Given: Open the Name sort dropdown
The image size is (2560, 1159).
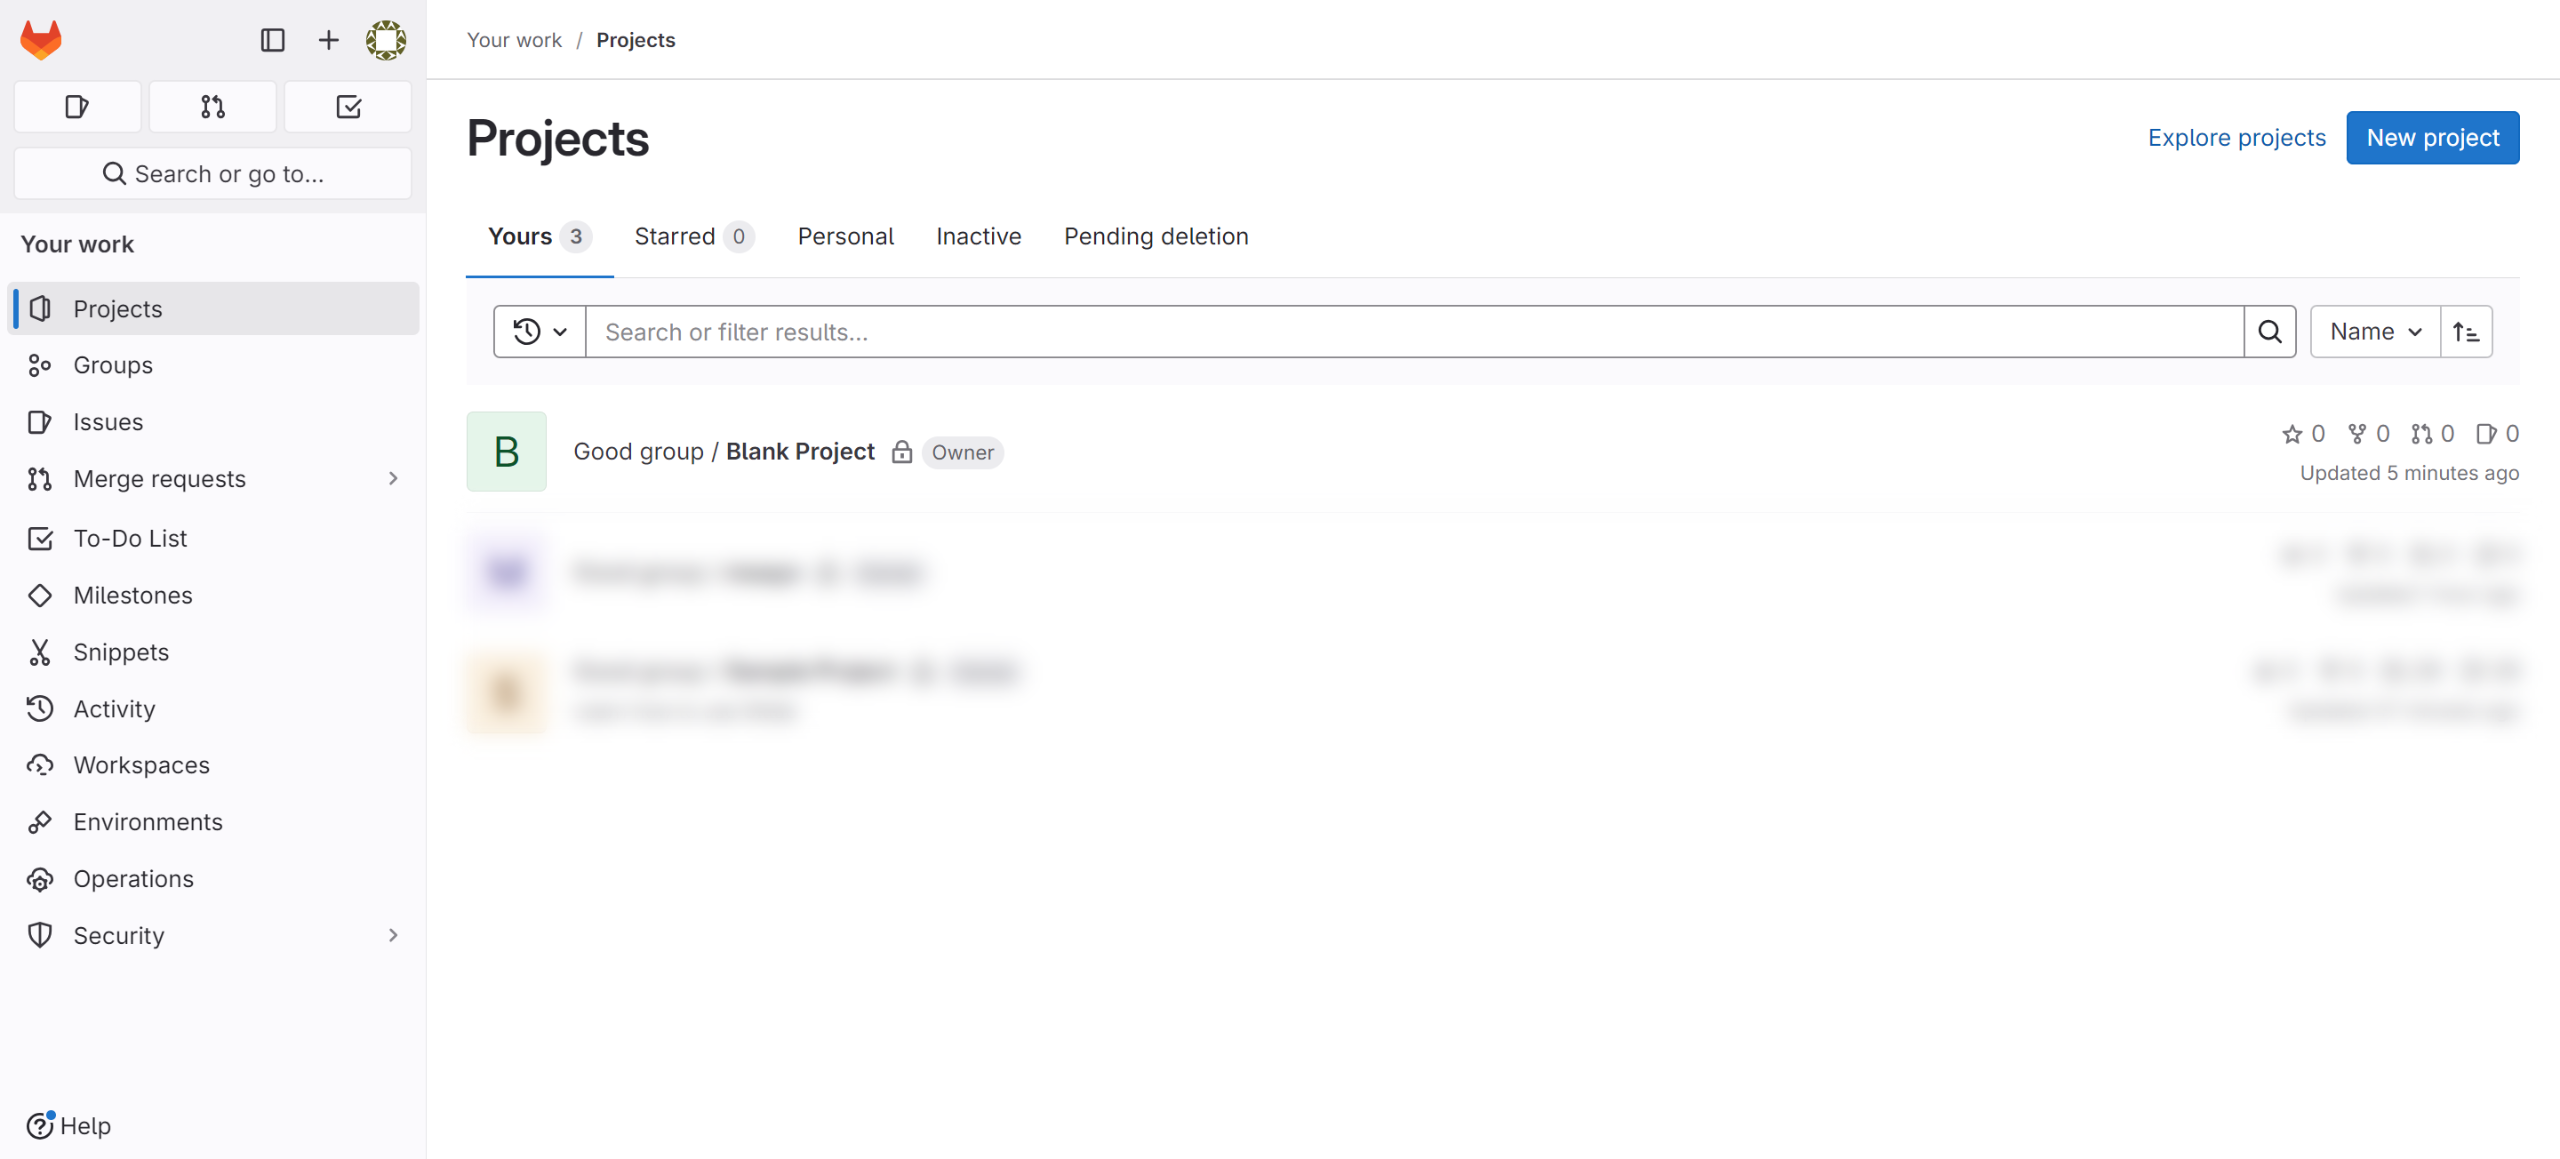Looking at the screenshot, I should point(2374,332).
